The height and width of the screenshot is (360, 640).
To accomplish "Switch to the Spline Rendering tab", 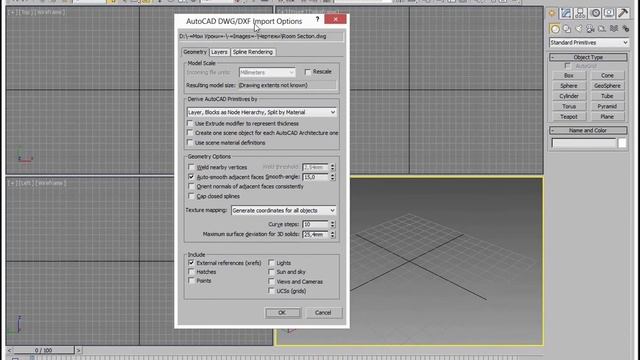I will [x=253, y=52].
